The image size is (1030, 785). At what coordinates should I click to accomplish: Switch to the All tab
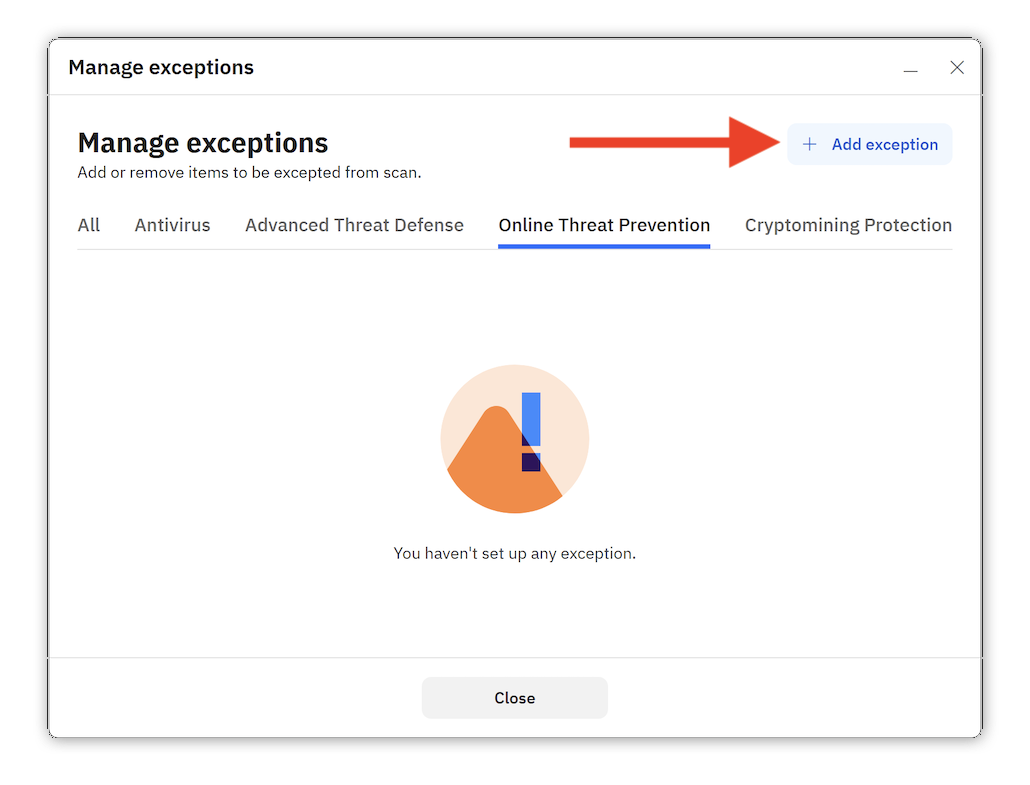[89, 225]
